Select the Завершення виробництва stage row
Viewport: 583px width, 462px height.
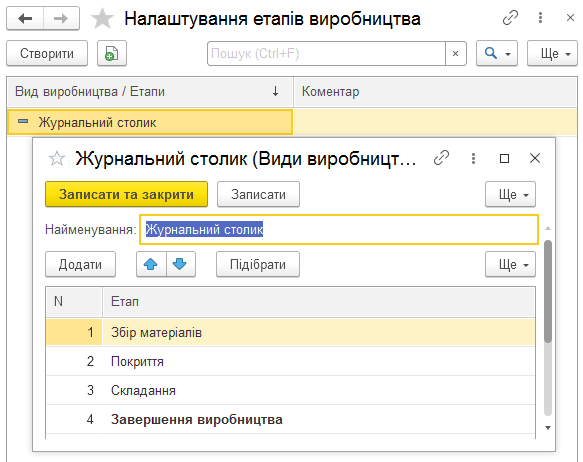[290, 419]
